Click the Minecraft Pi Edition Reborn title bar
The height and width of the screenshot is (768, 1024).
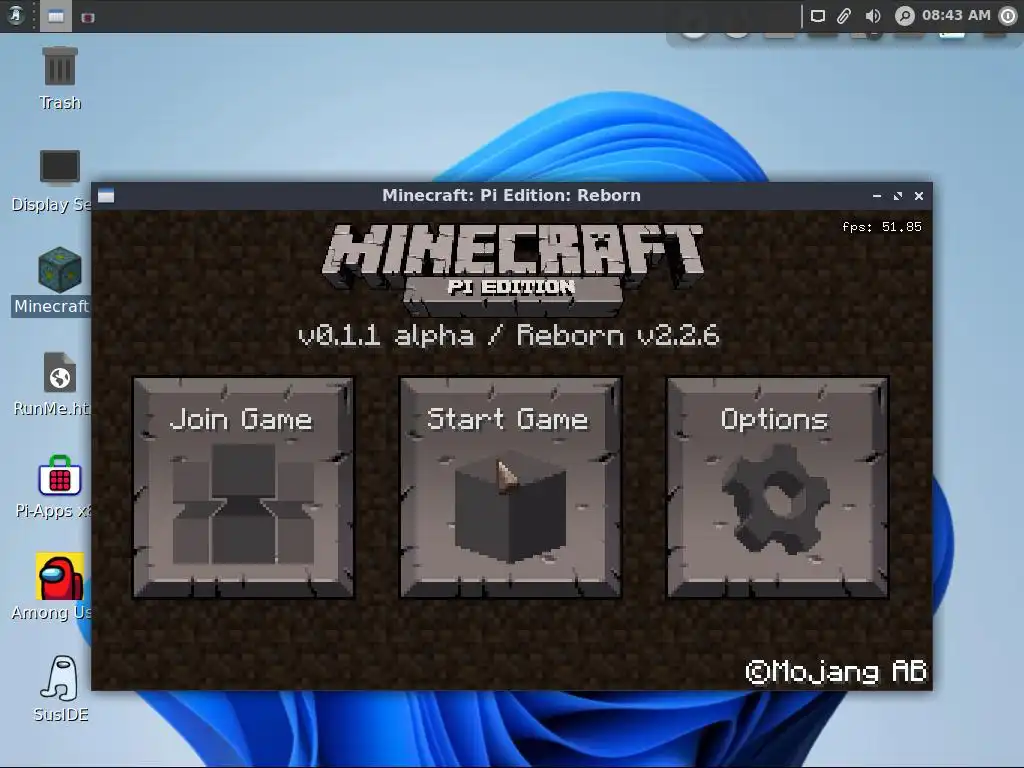511,195
